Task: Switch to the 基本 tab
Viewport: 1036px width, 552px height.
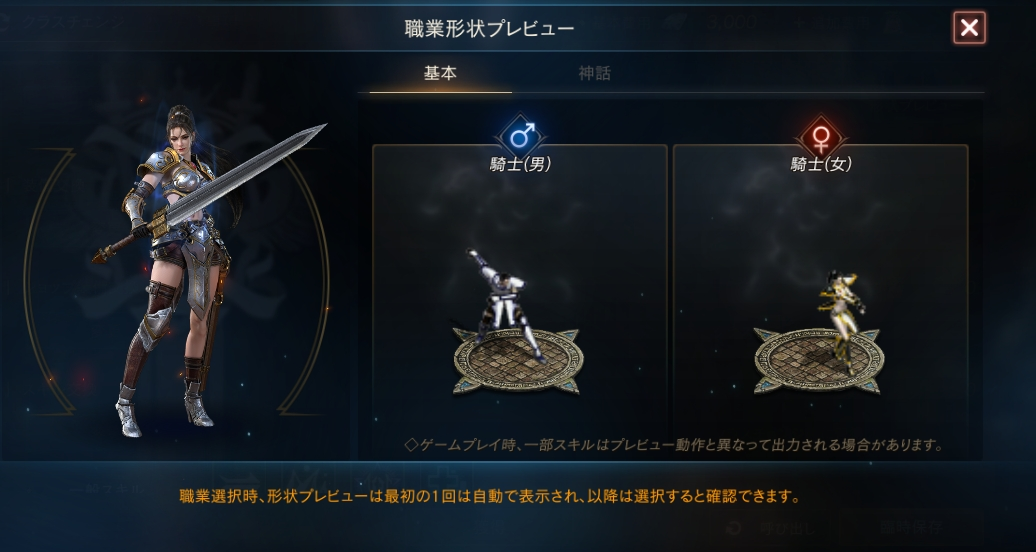Action: 440,73
